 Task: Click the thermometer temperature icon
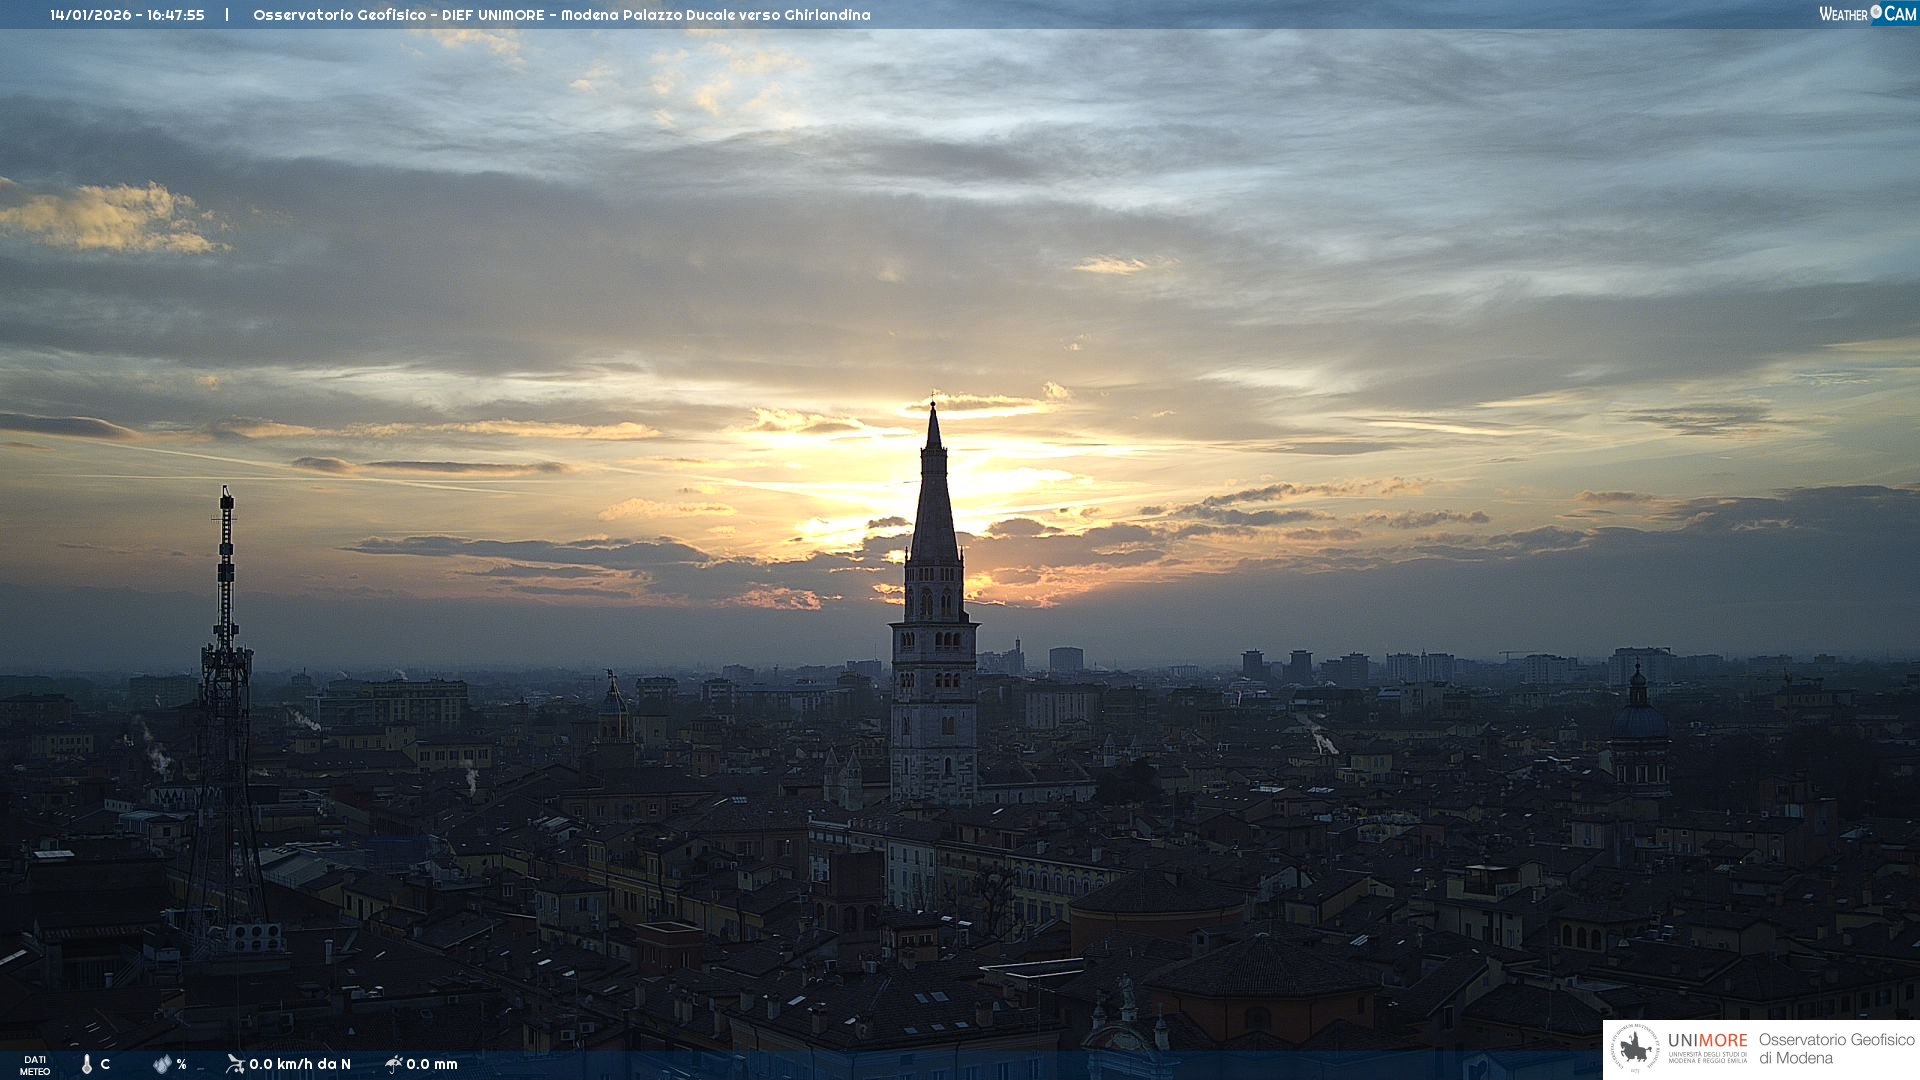87,1064
